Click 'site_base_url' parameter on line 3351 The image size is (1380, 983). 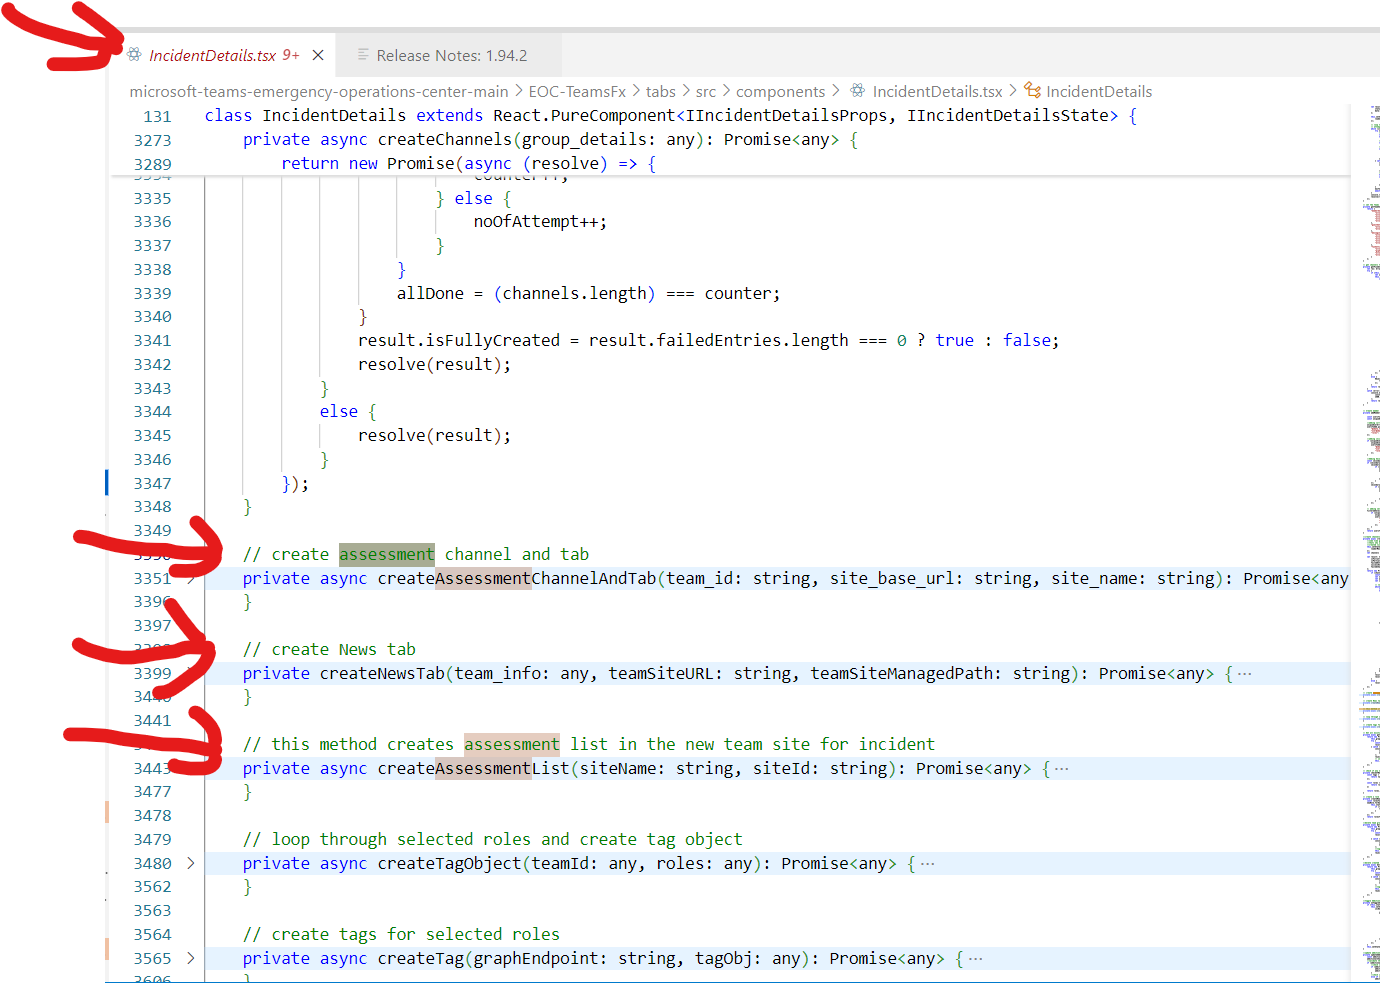(x=892, y=578)
